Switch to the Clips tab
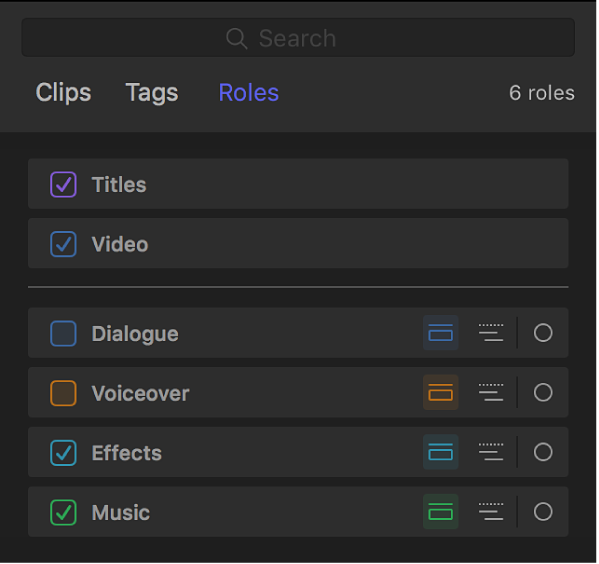 64,93
